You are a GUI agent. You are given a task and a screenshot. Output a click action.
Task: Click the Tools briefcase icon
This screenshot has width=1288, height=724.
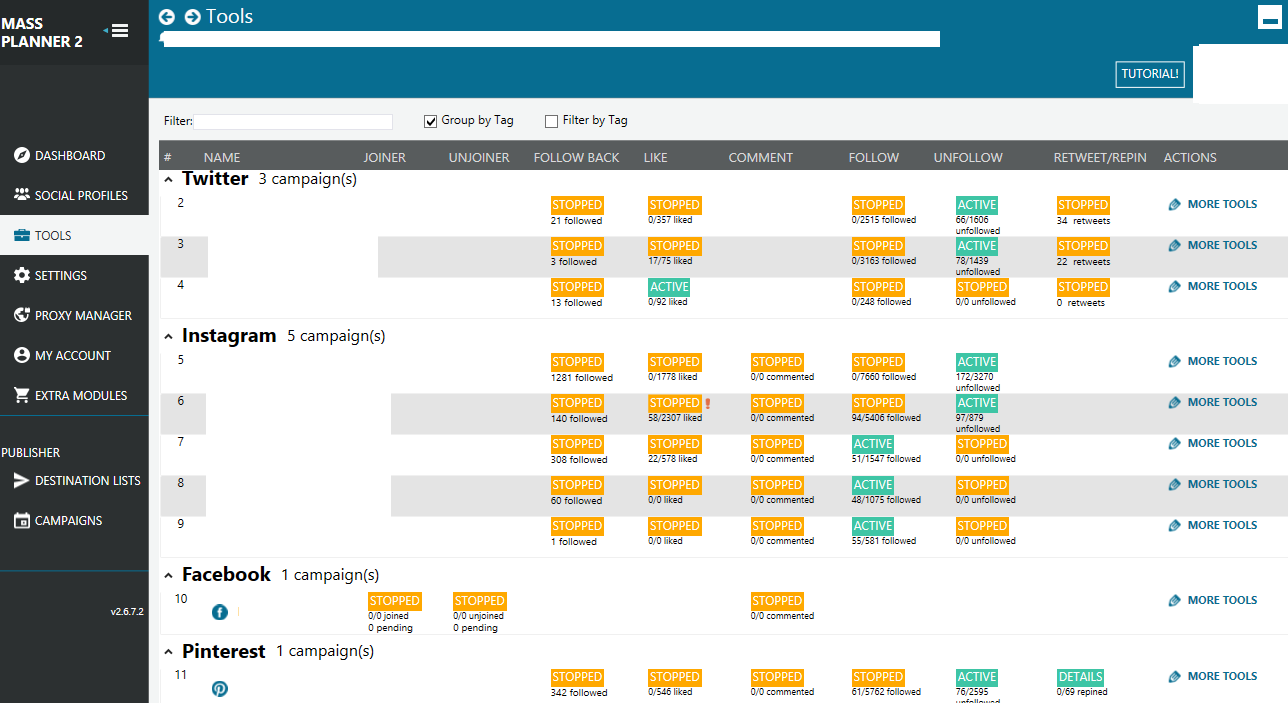(x=21, y=235)
